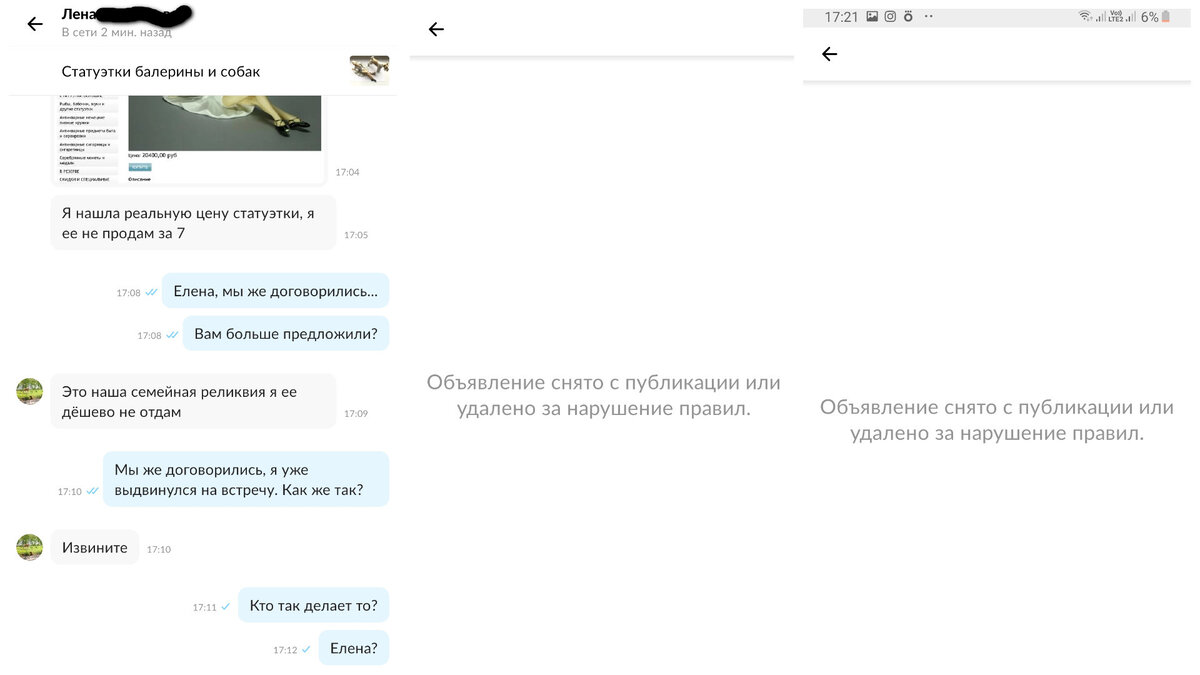Tap removed-listing notice in the middle screen
Viewport: 1200px width, 675px height.
603,395
